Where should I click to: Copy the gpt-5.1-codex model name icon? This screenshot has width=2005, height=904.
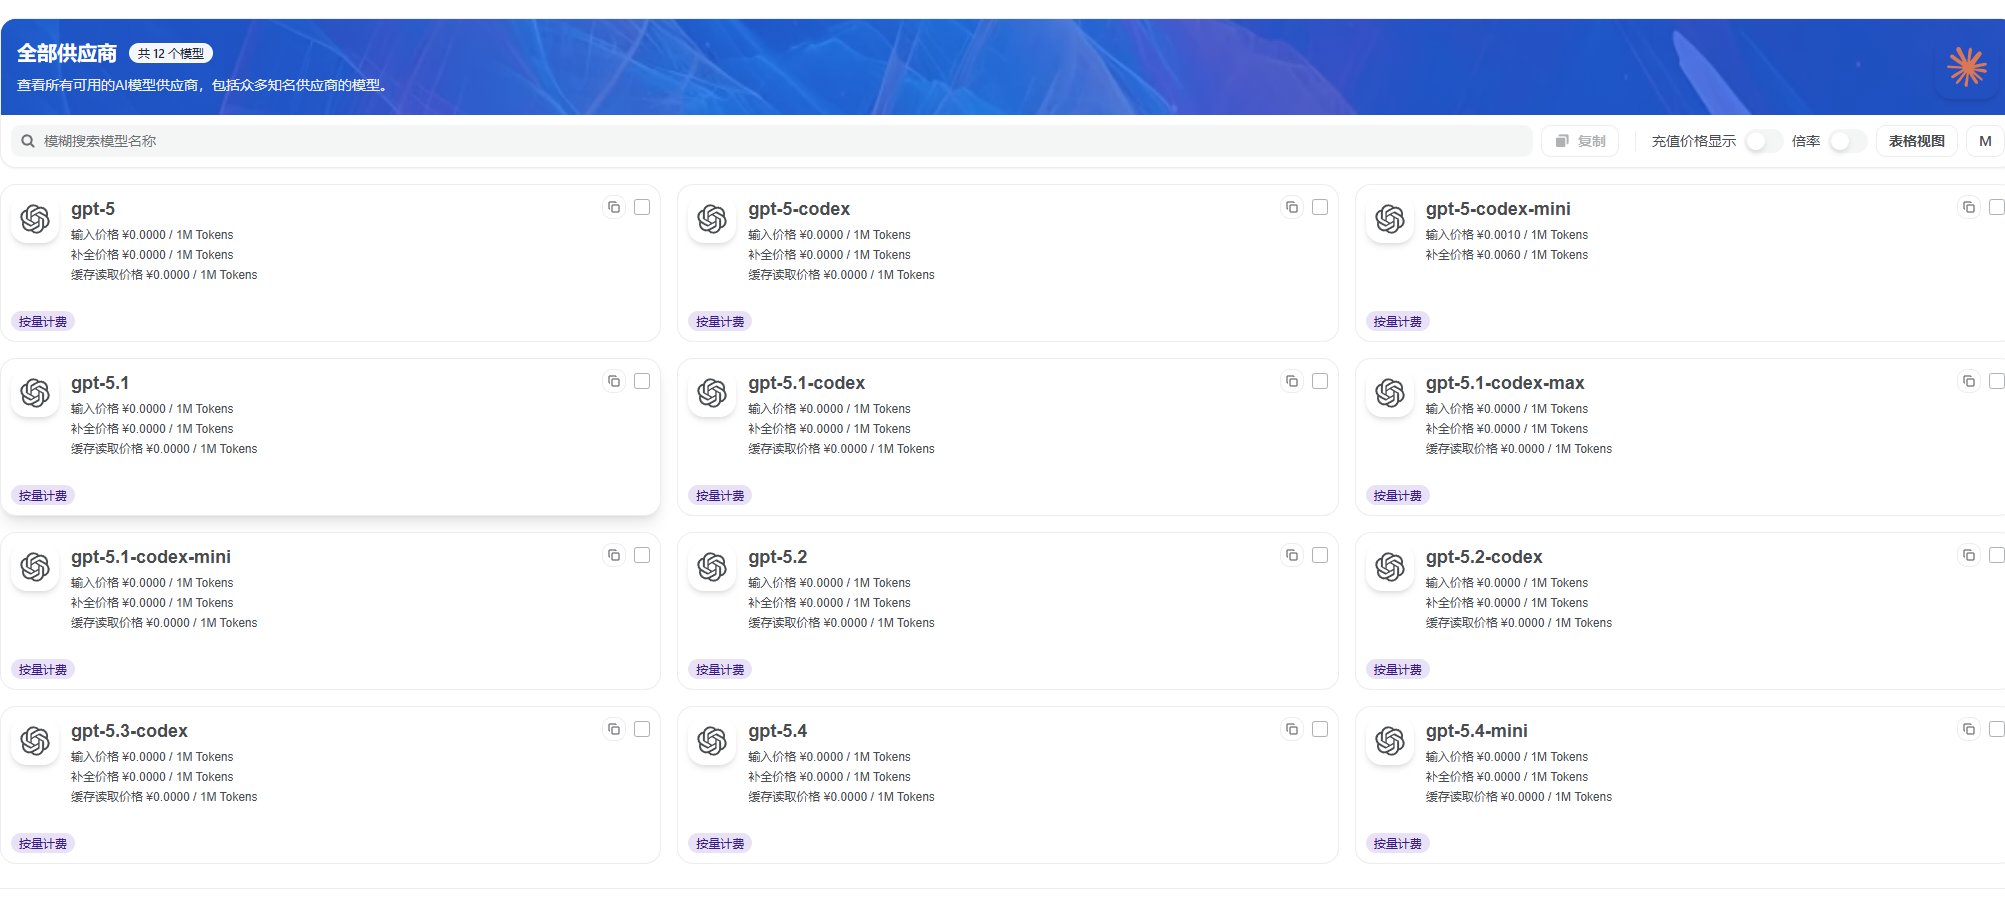click(1292, 381)
